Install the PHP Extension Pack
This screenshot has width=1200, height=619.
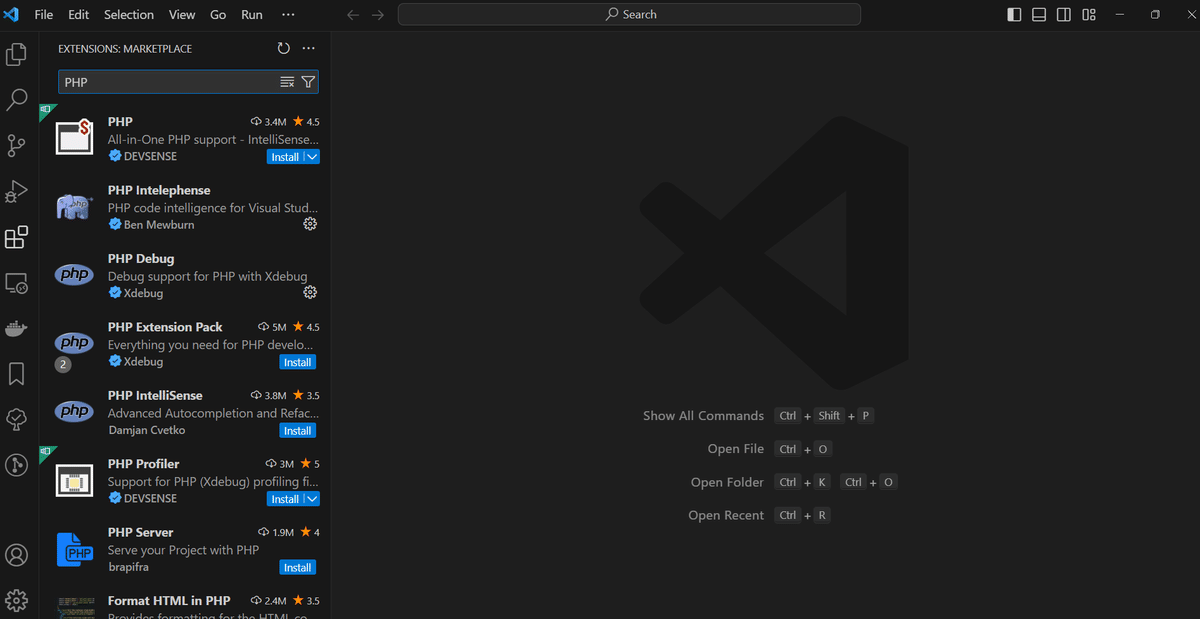click(x=298, y=362)
